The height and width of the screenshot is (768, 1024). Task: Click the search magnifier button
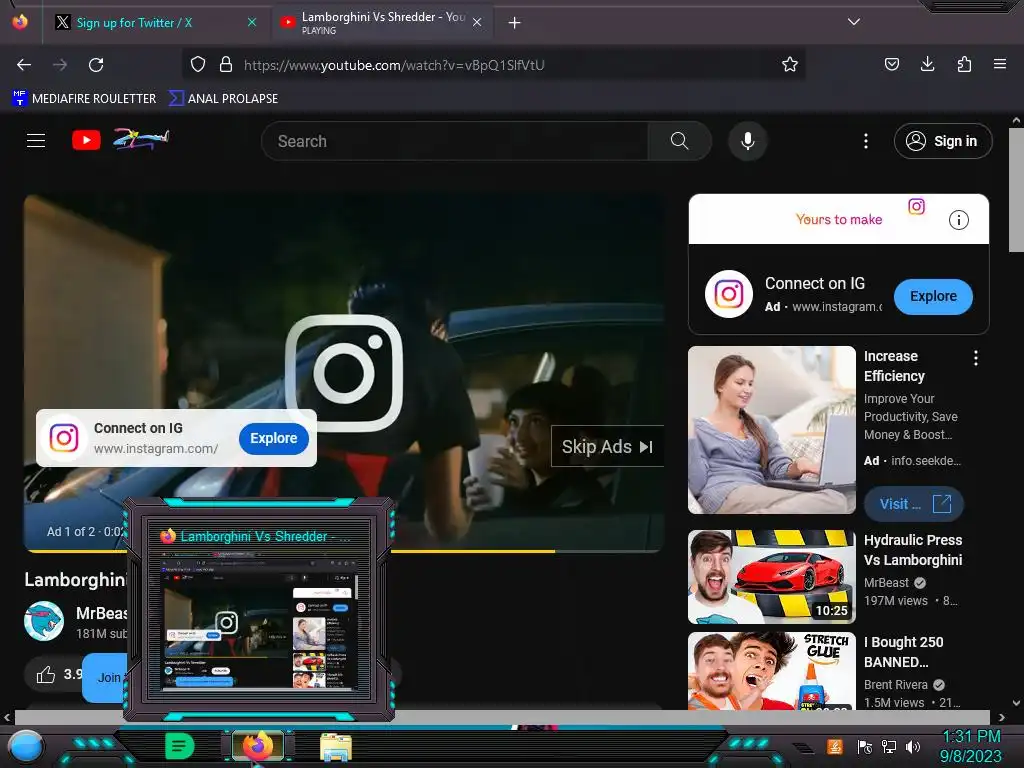pos(679,141)
